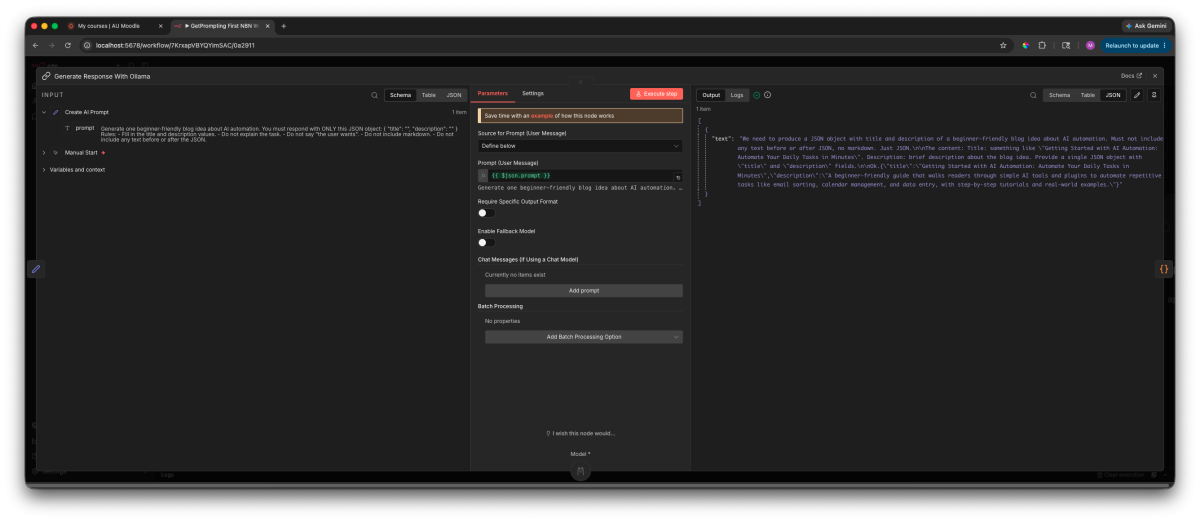Switch to the My courses AU Moodle tab

(x=110, y=26)
